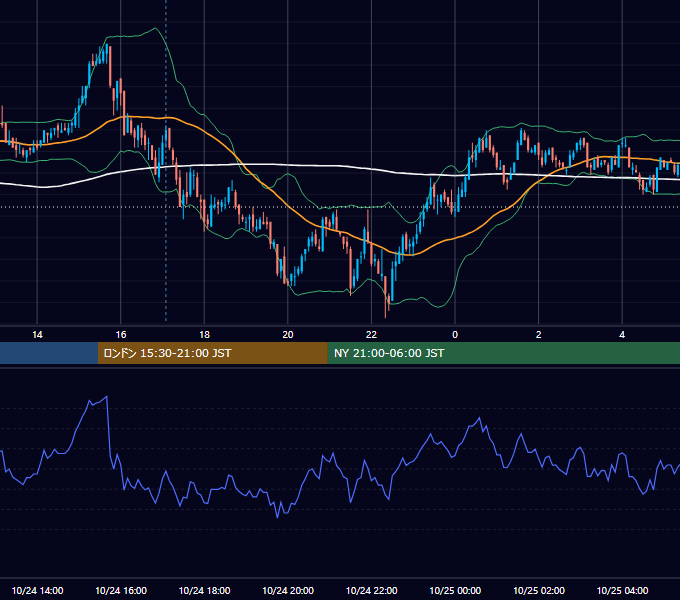Click the 20 hour axis label

pyautogui.click(x=288, y=335)
